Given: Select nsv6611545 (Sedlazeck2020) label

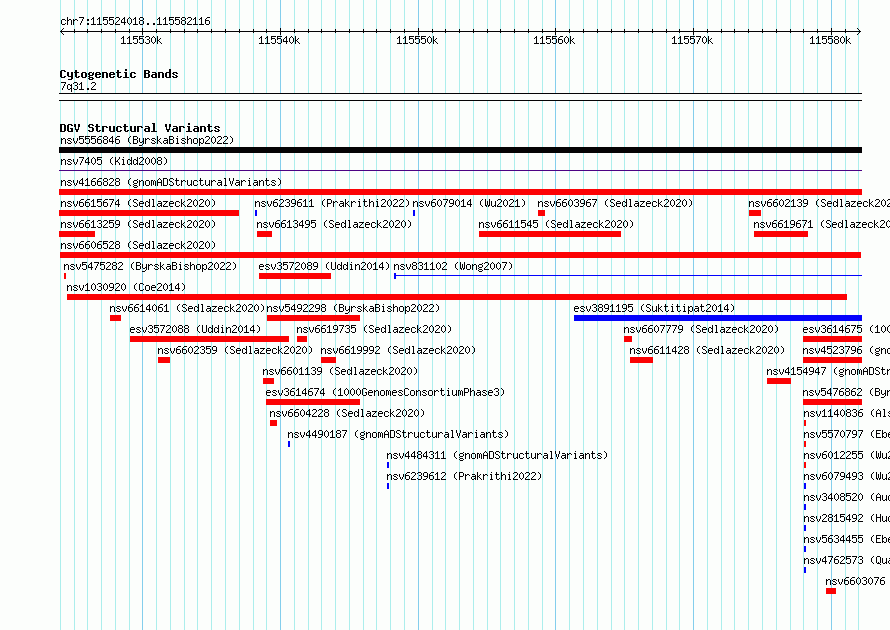Looking at the screenshot, I should 556,224.
